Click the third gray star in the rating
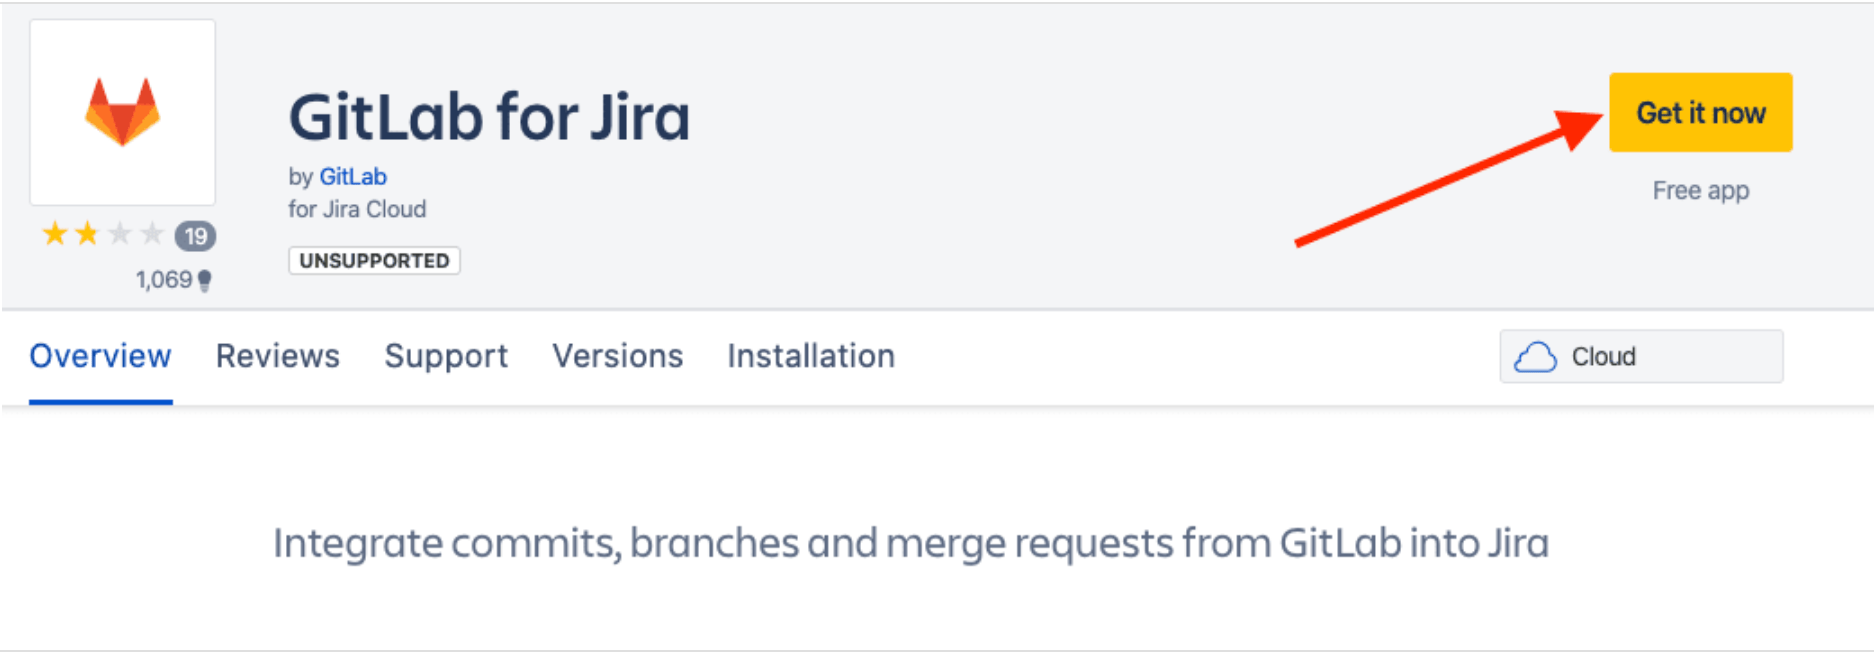Viewport: 1874px width, 652px height. click(x=118, y=233)
